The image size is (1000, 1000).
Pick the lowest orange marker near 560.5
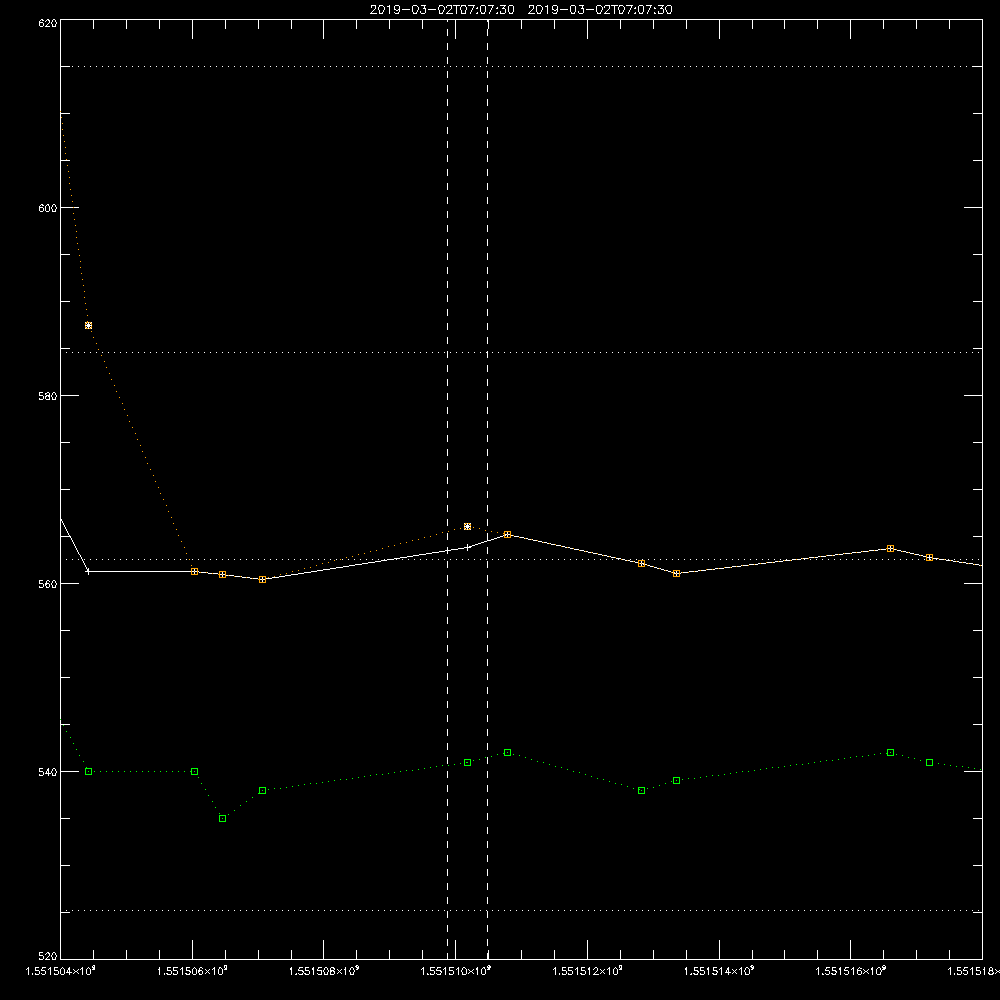coord(262,580)
